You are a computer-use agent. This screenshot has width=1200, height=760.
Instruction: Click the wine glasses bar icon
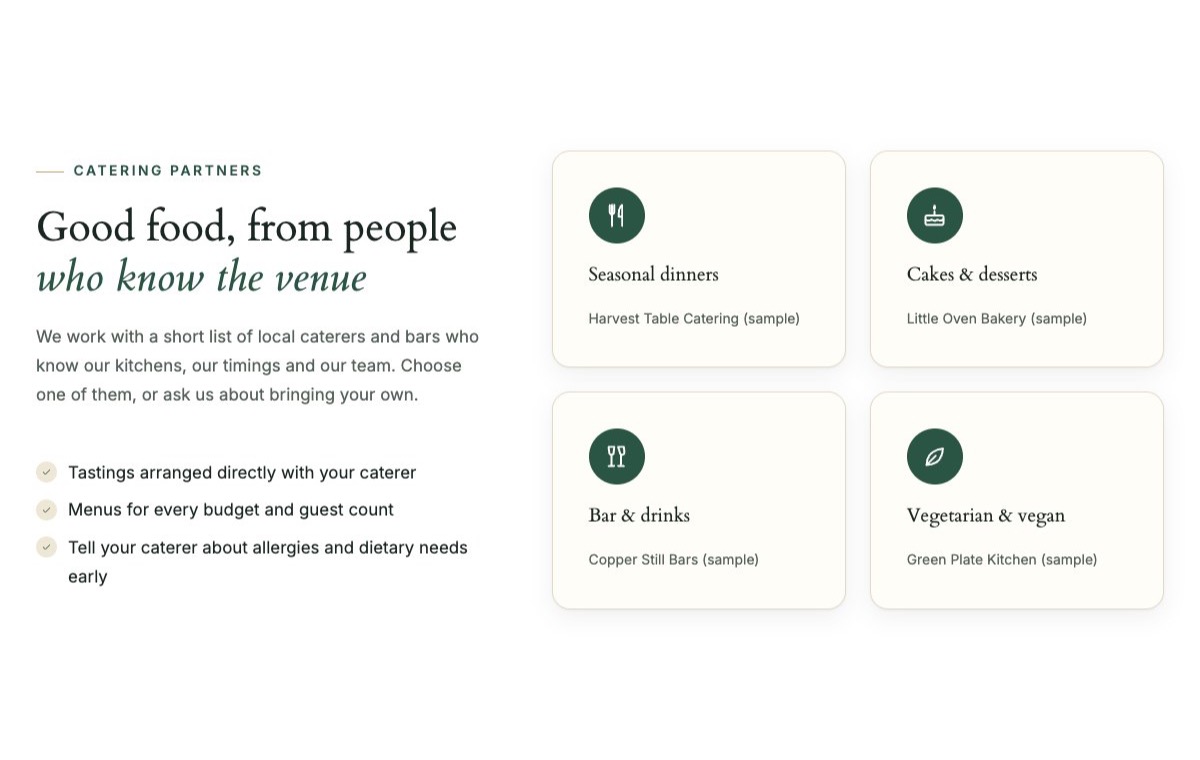click(x=617, y=456)
